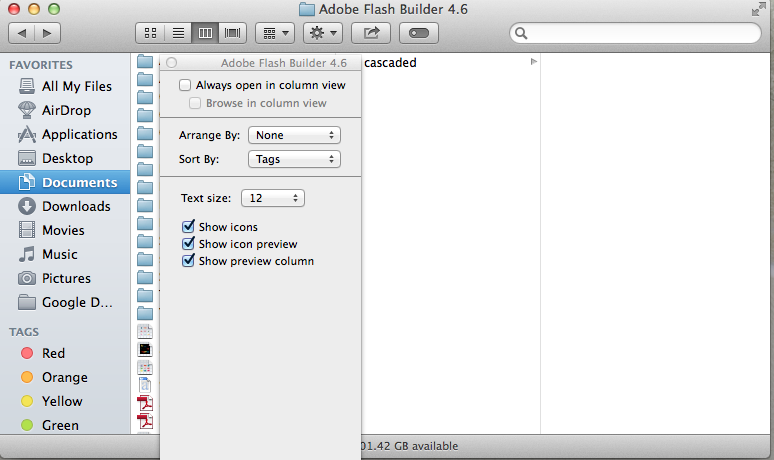Open the Arrange By dropdown
This screenshot has width=774, height=460.
294,135
